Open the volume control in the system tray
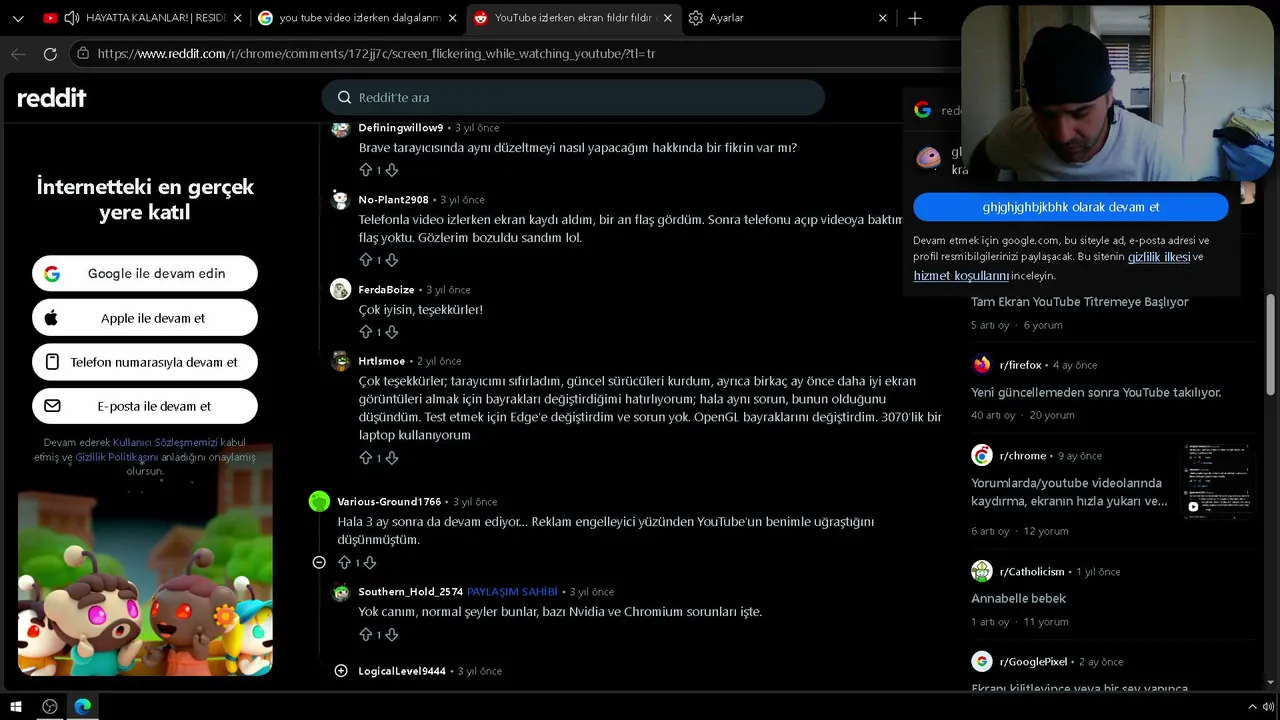The width and height of the screenshot is (1280, 720). coord(1268,707)
